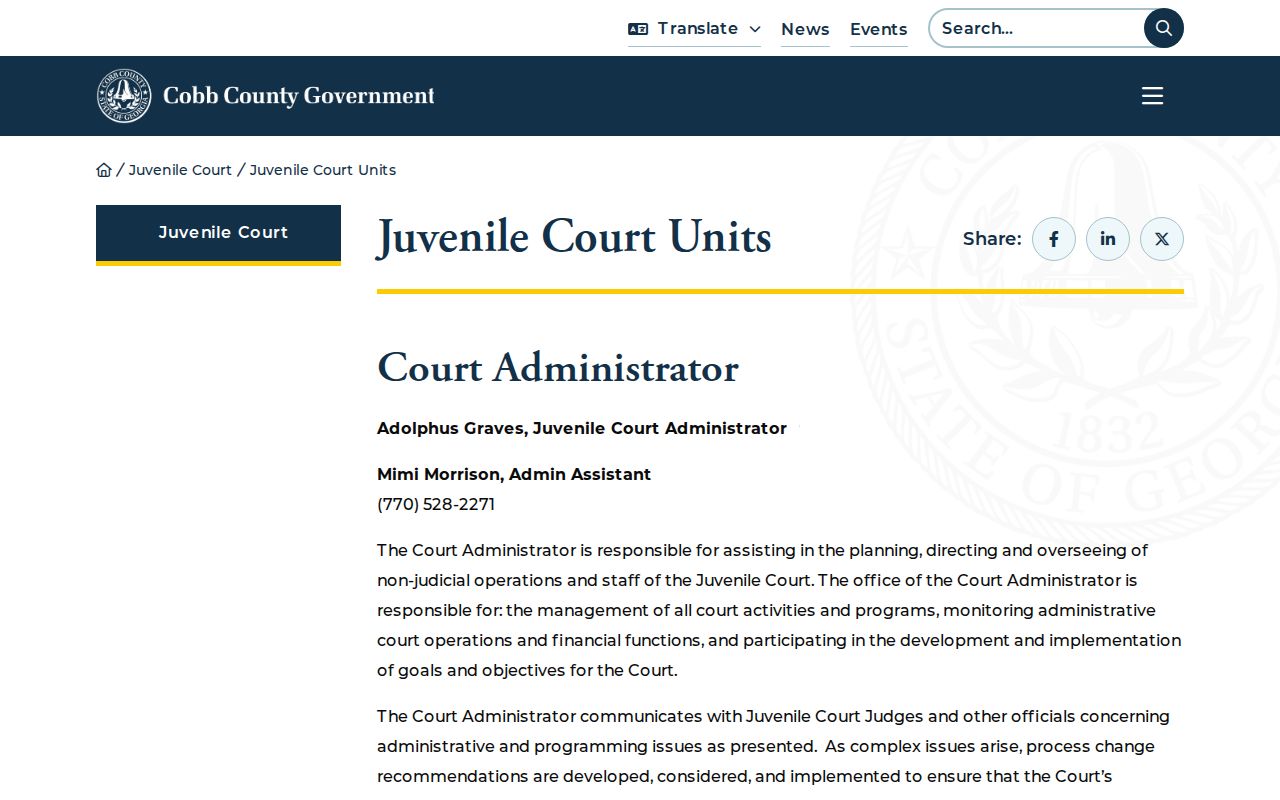Screen dimensions: 1280x800
Task: Open the Translate dropdown
Action: tap(694, 29)
